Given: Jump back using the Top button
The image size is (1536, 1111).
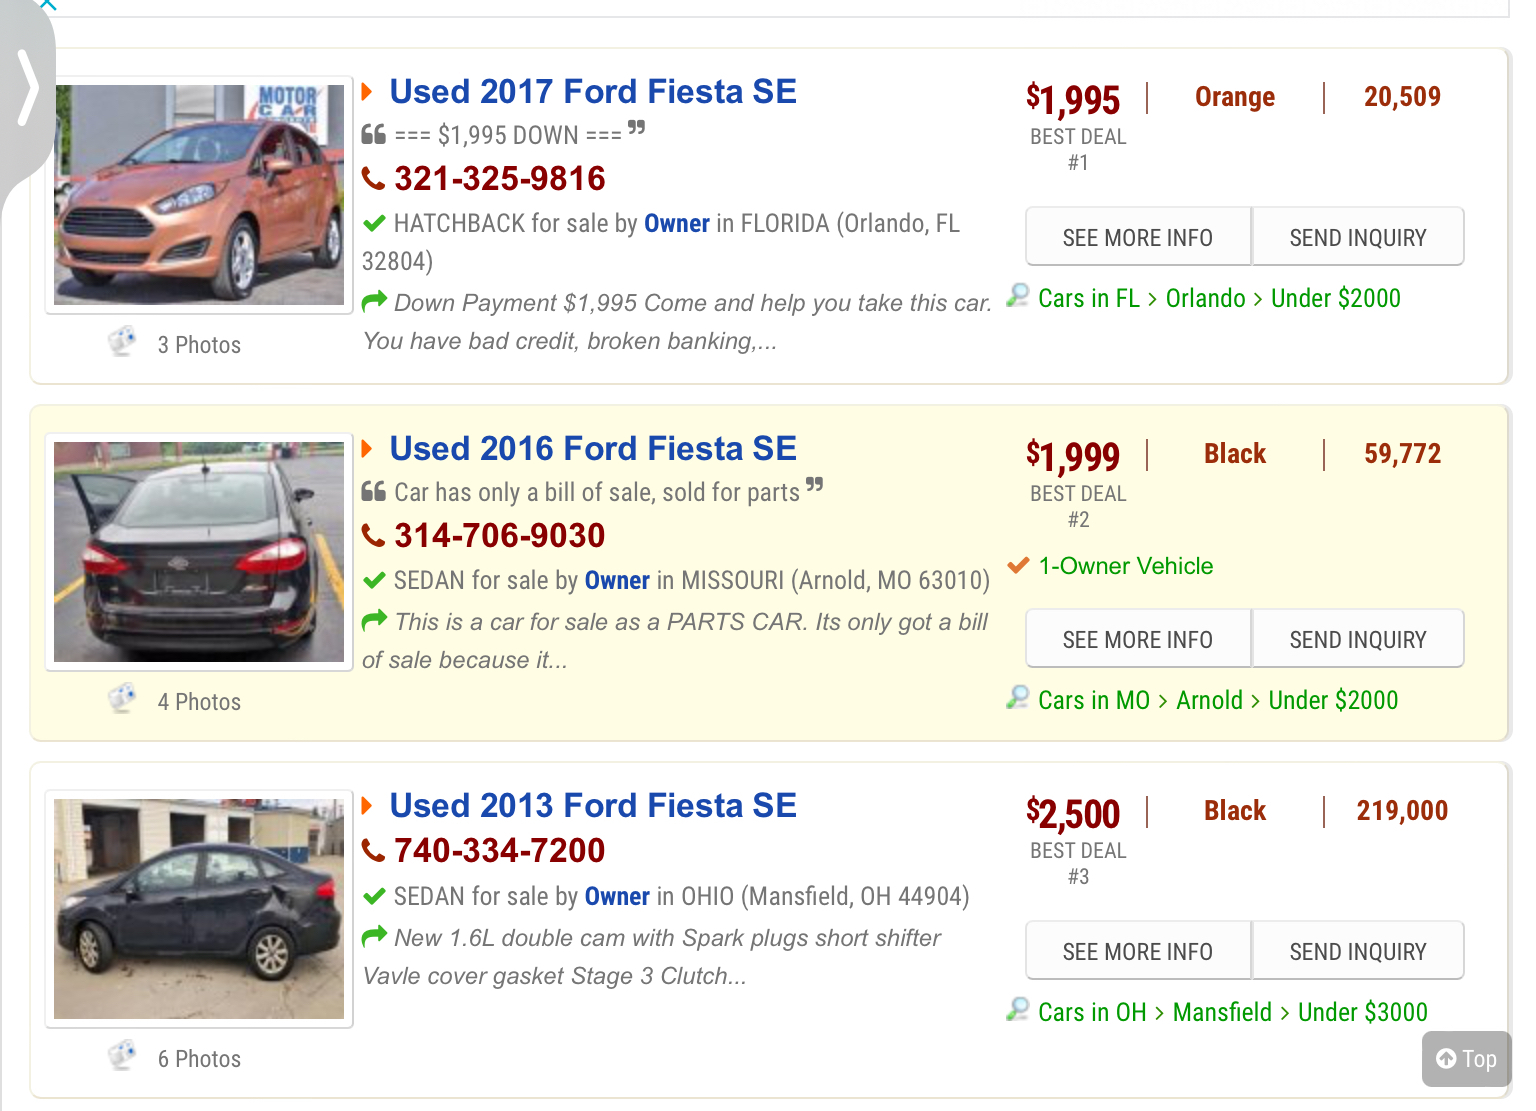Looking at the screenshot, I should point(1466,1058).
